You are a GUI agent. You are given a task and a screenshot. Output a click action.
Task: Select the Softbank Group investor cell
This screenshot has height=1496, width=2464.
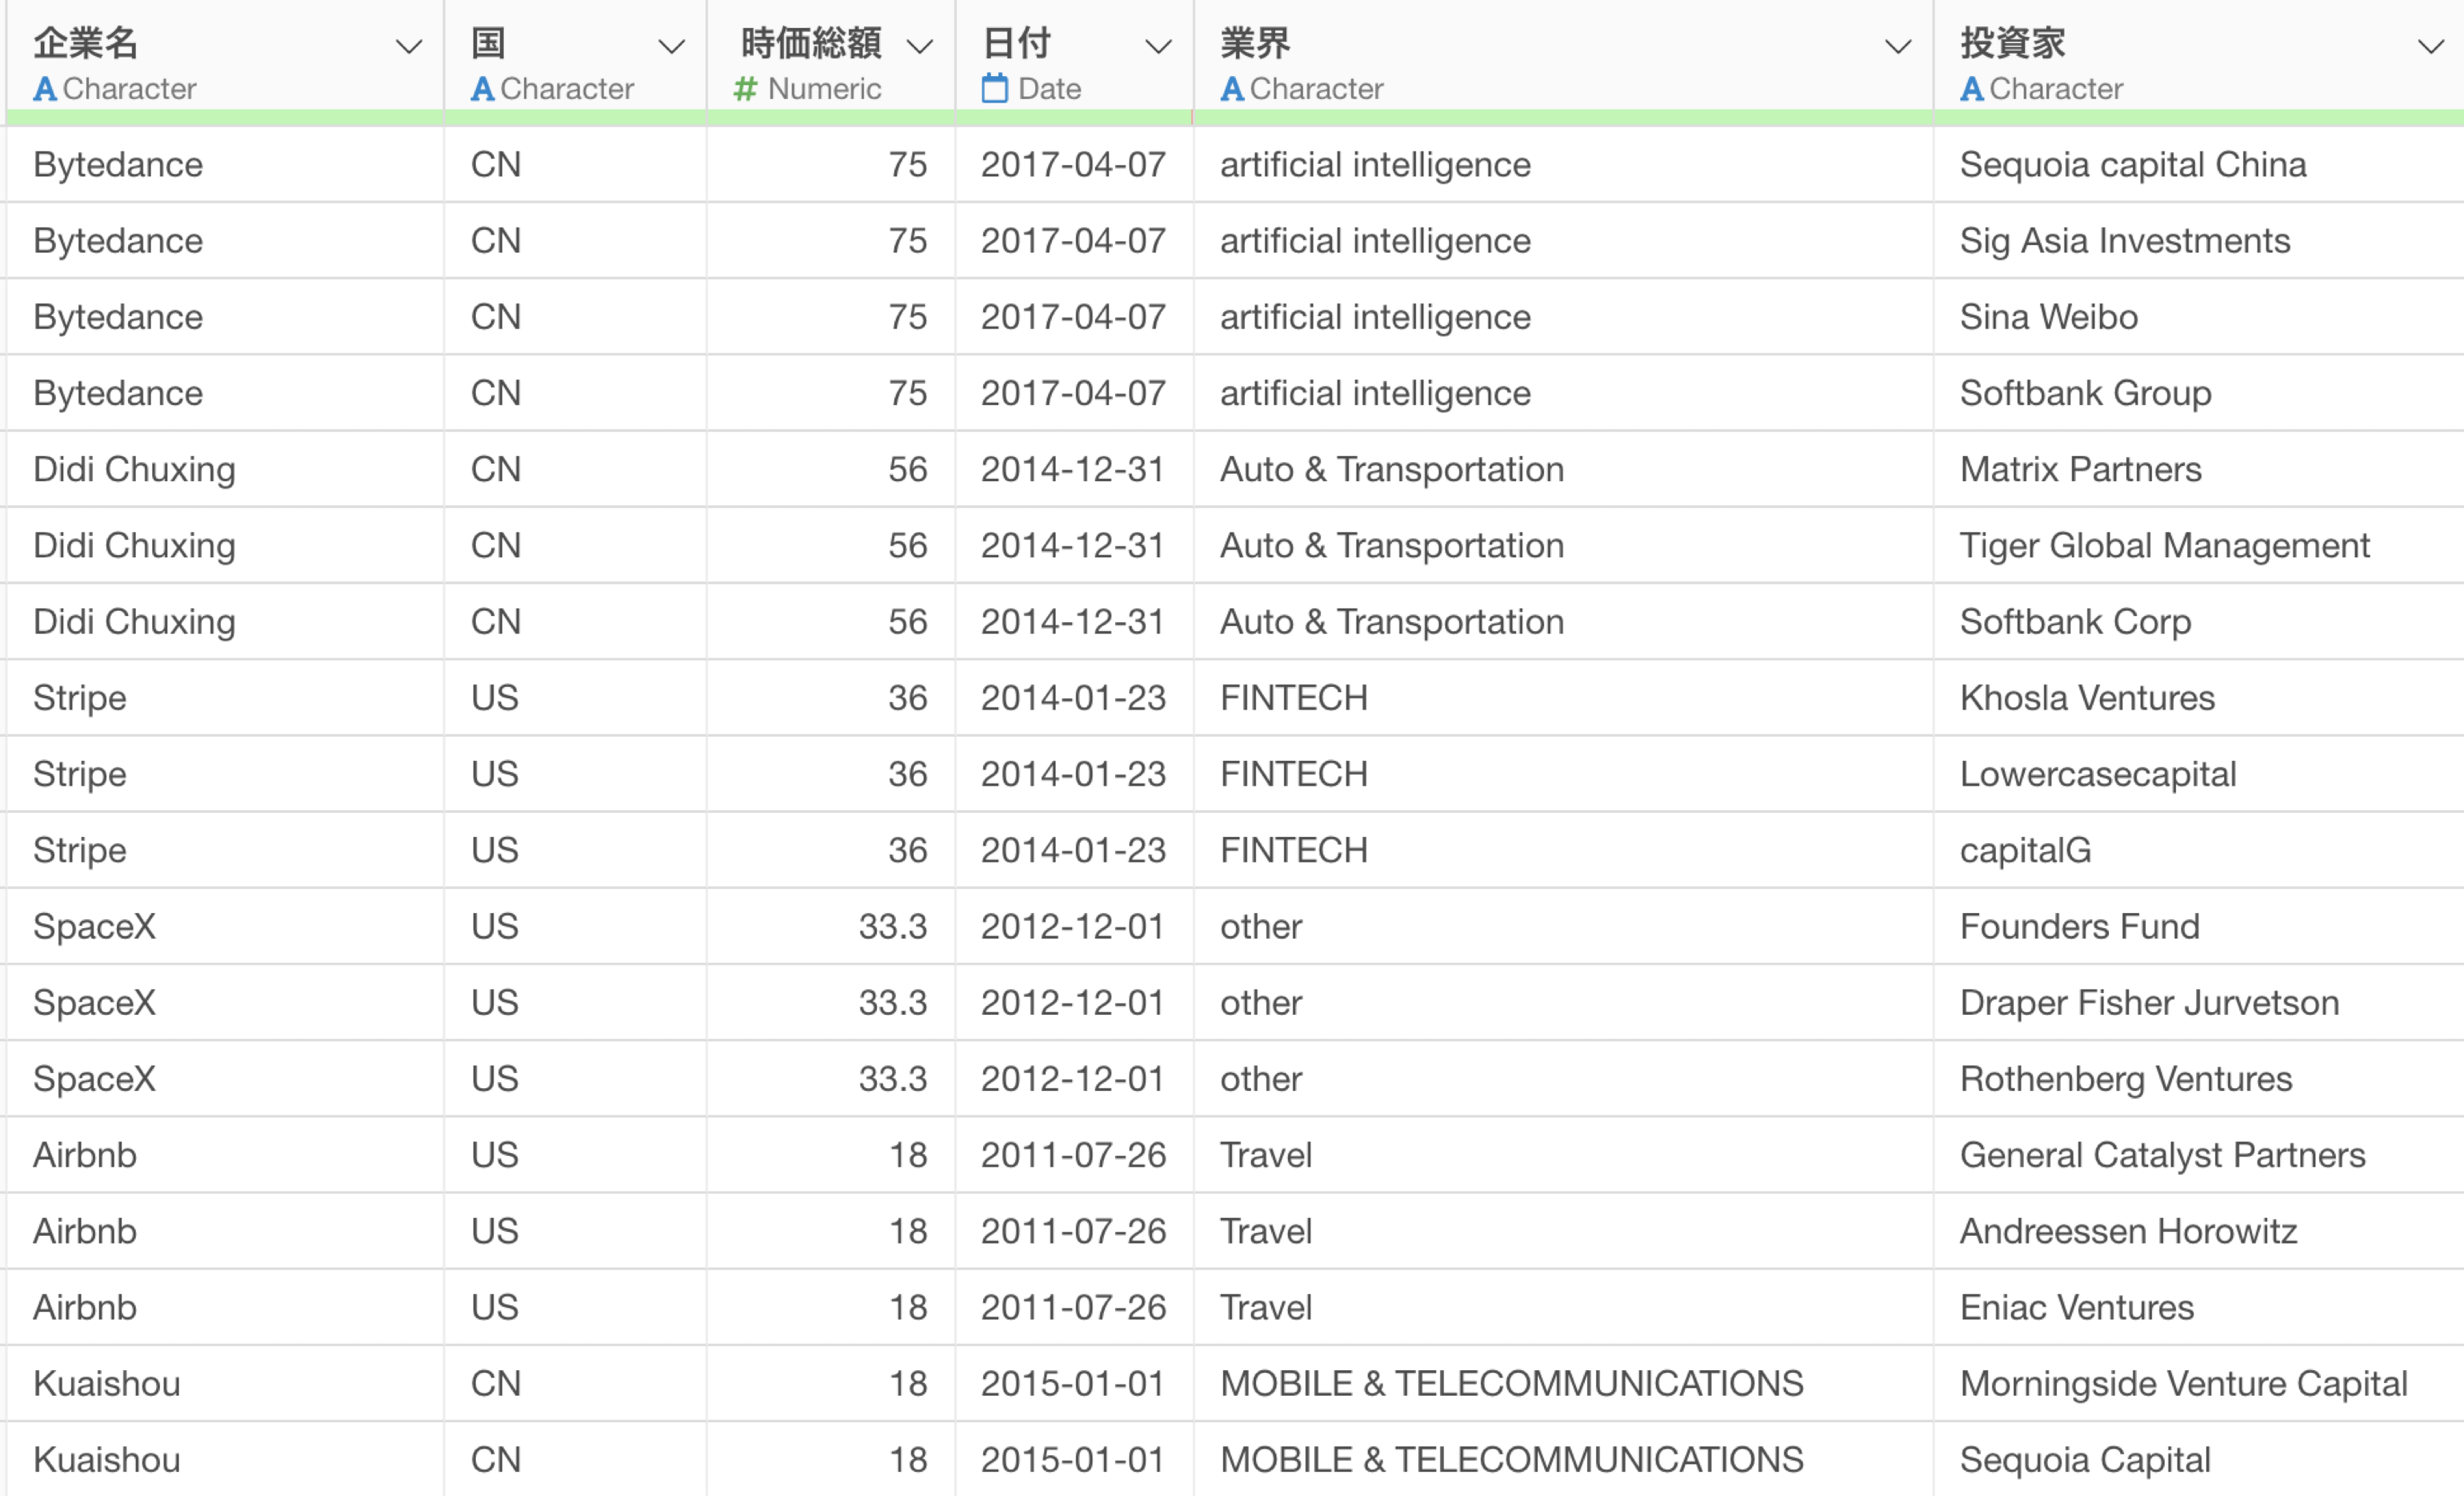(x=2198, y=393)
